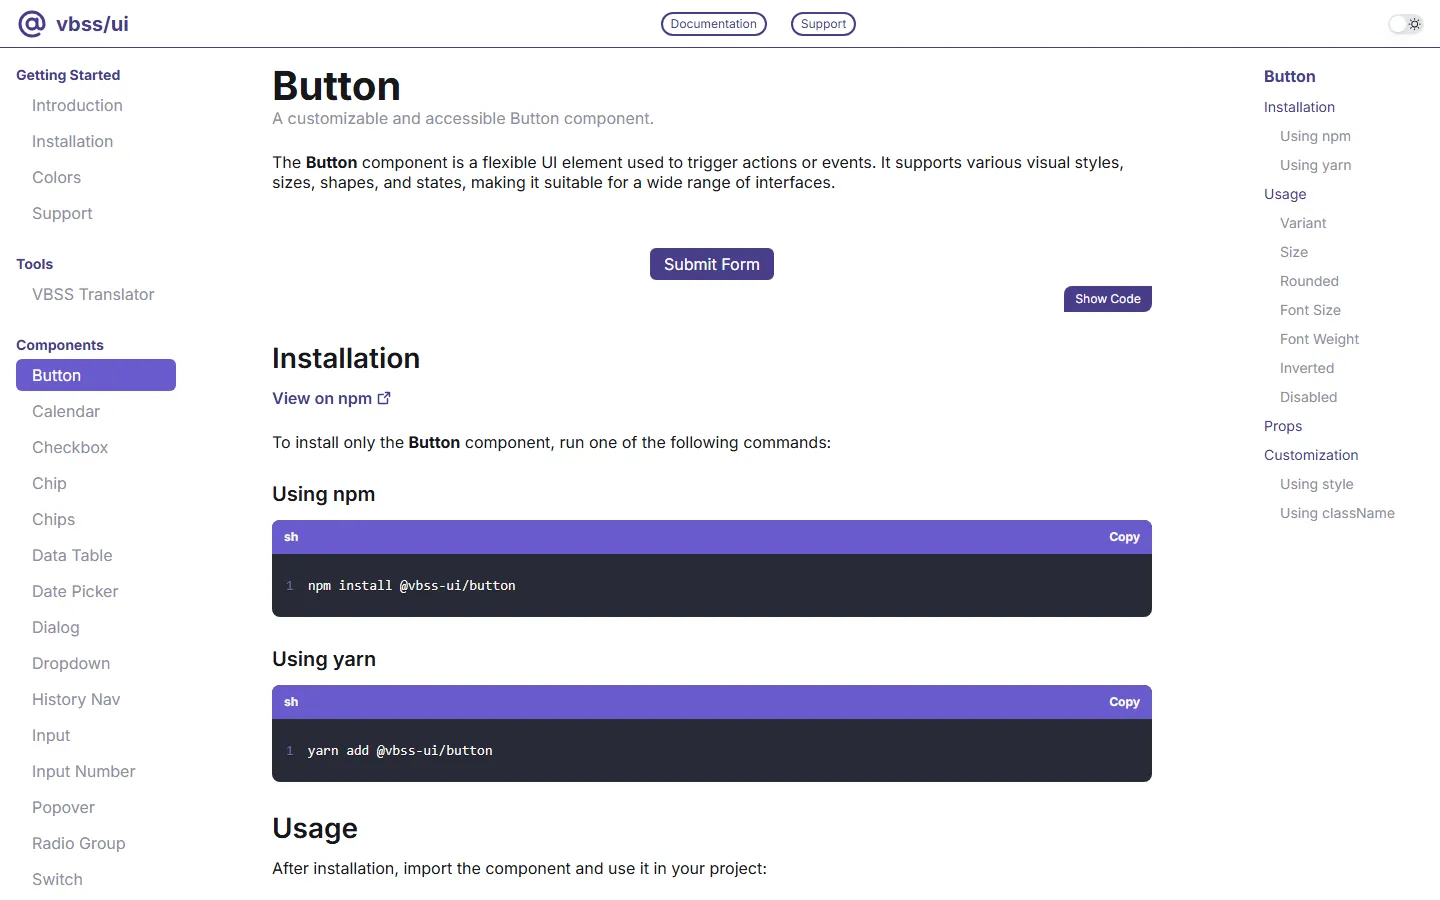Jump to Using yarn in the outline
This screenshot has width=1440, height=900.
tap(1315, 165)
